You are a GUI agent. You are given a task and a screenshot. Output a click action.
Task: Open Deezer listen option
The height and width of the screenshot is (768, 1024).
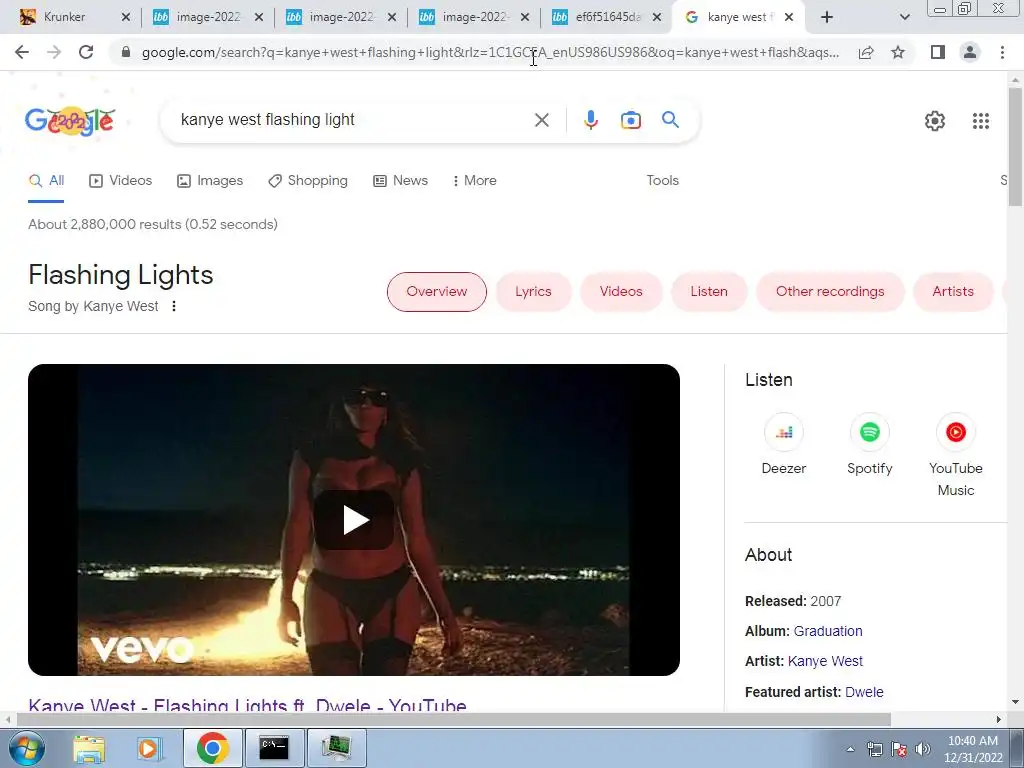[784, 443]
